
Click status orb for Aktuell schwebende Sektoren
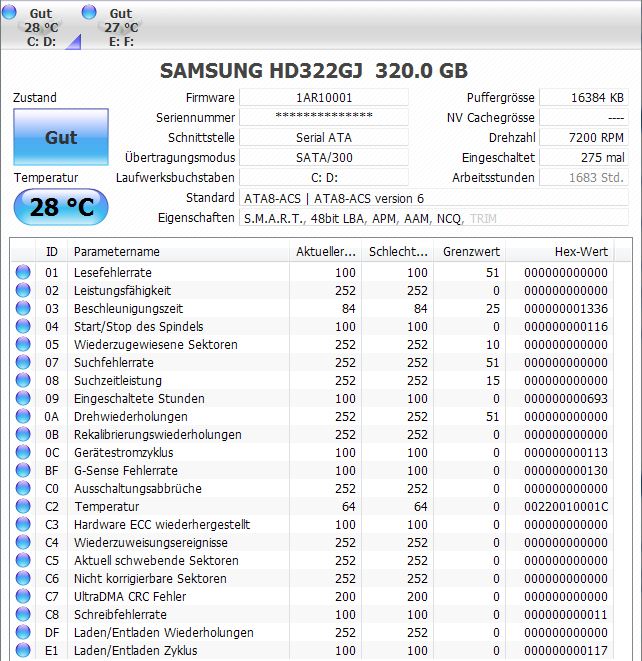coord(23,560)
